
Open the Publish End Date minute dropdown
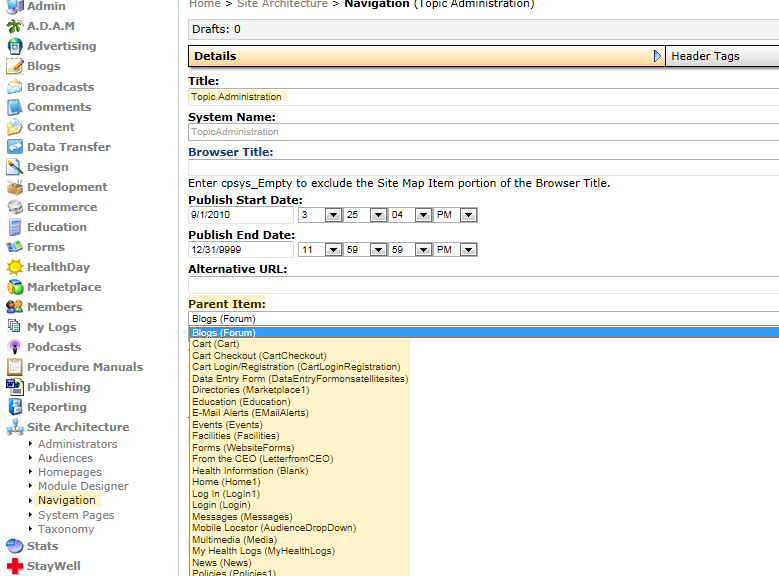click(x=378, y=250)
